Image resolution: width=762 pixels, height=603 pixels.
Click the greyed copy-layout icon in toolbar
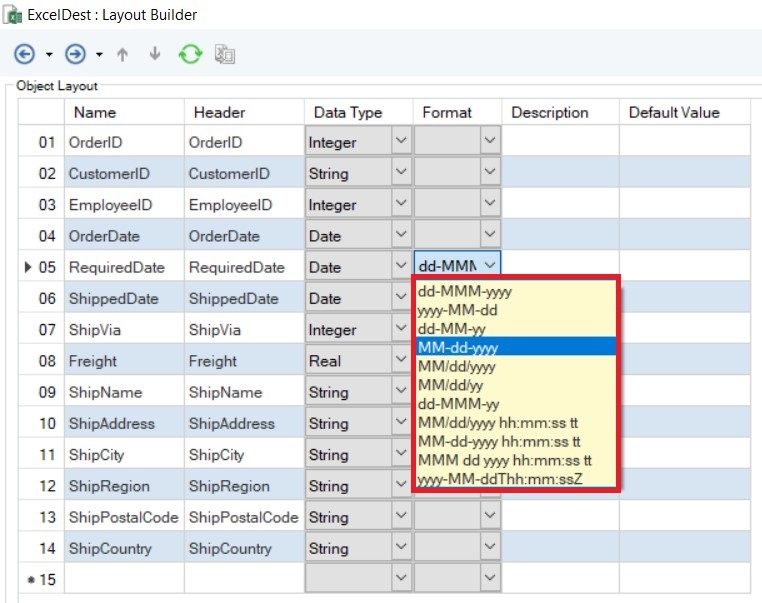tap(225, 54)
